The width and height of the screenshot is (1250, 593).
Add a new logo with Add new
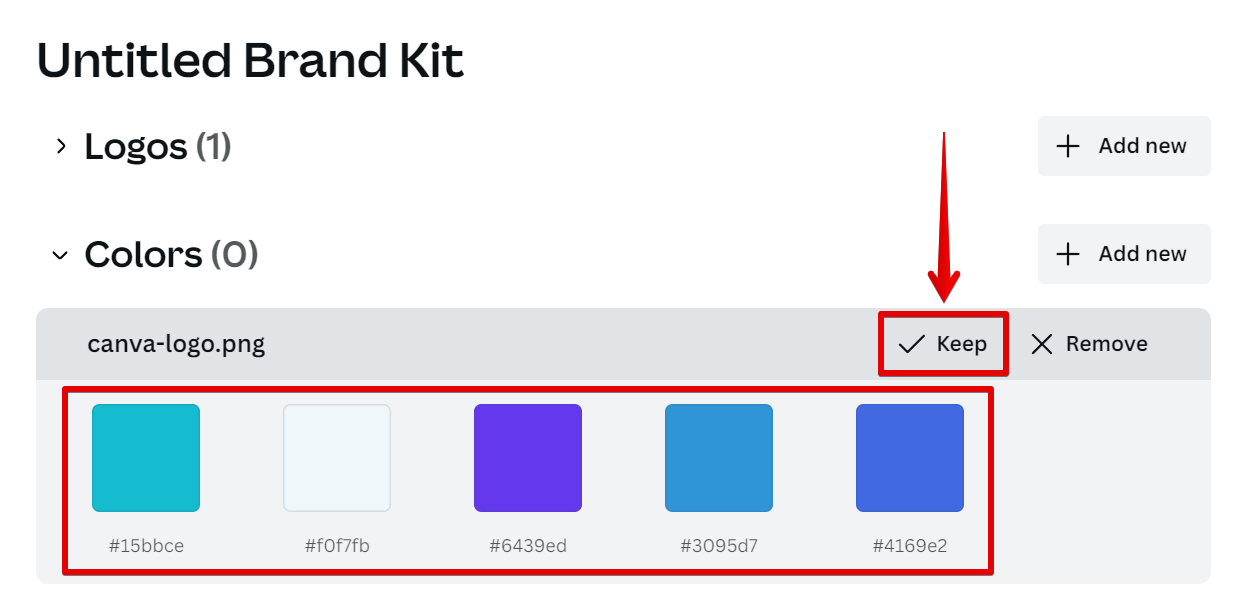(1124, 146)
